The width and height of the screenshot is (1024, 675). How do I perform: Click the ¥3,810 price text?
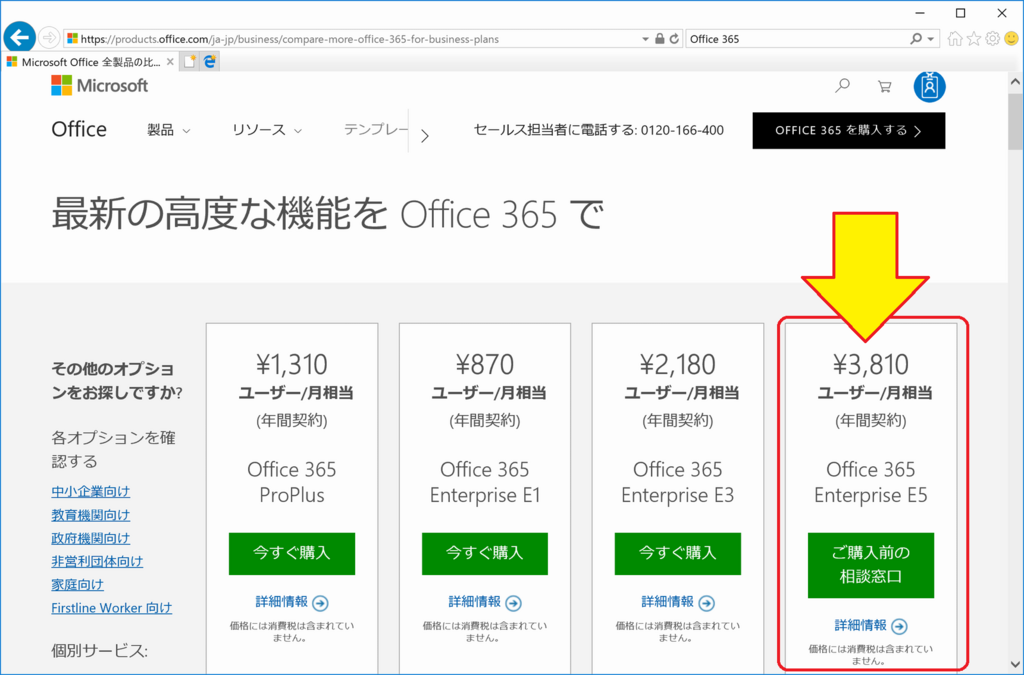click(x=871, y=364)
